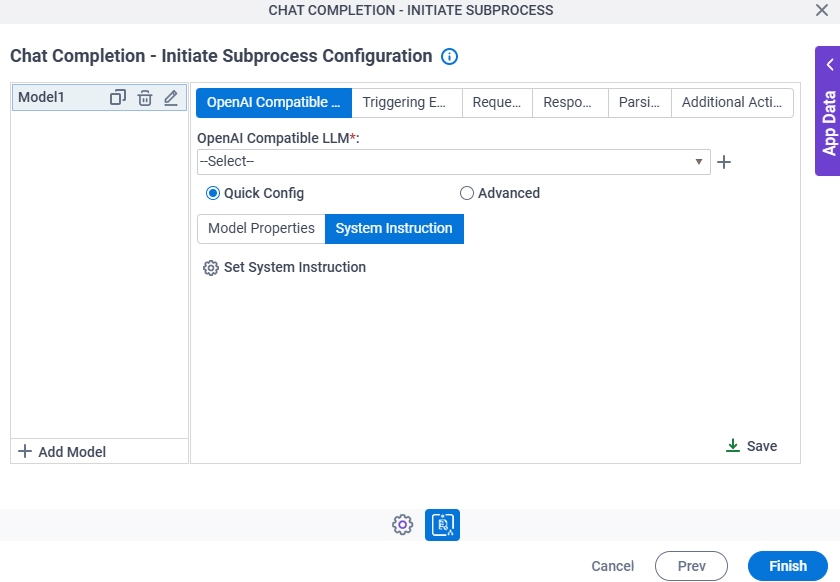Switch to OpenAI Compatible tab
This screenshot has height=582, width=840.
(x=274, y=102)
